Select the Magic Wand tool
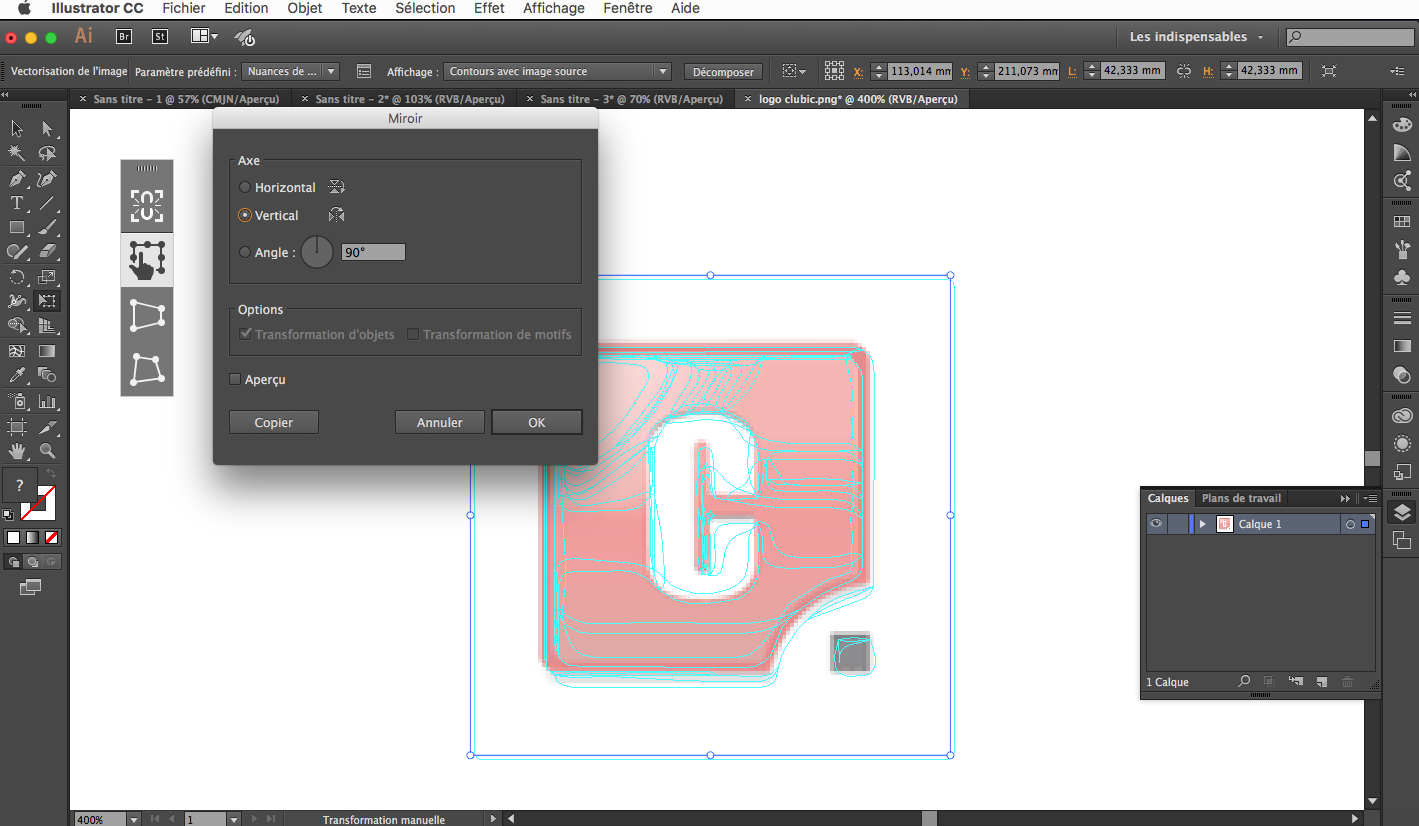This screenshot has height=826, width=1419. [17, 153]
